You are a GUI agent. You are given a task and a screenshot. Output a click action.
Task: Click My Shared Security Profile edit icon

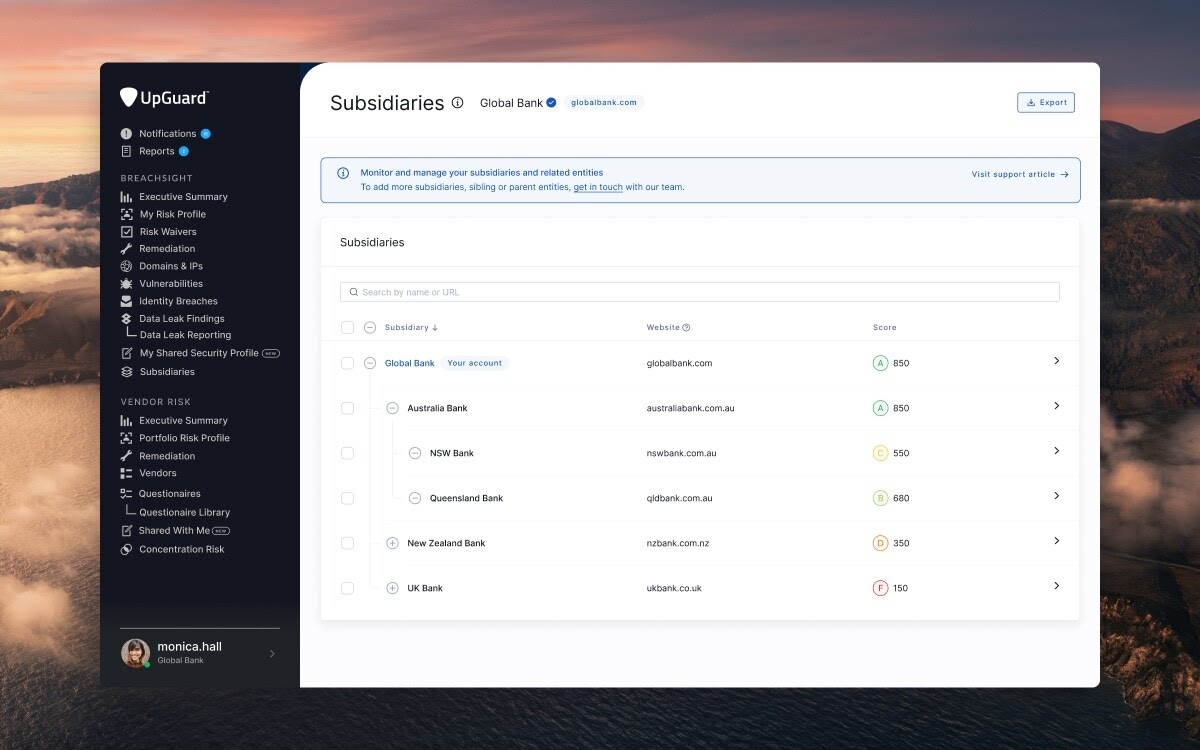point(126,353)
